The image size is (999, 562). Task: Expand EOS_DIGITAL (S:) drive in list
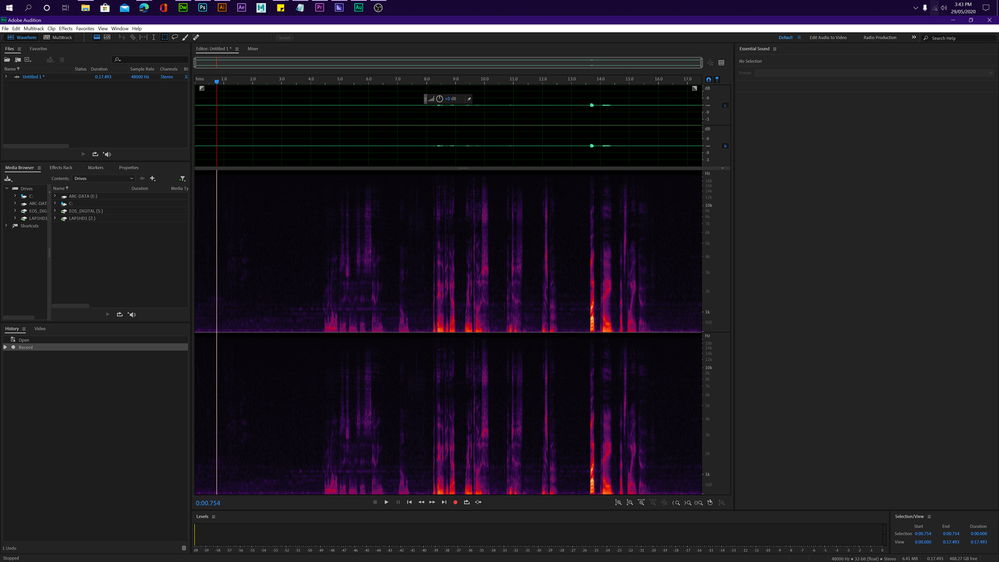pos(55,211)
